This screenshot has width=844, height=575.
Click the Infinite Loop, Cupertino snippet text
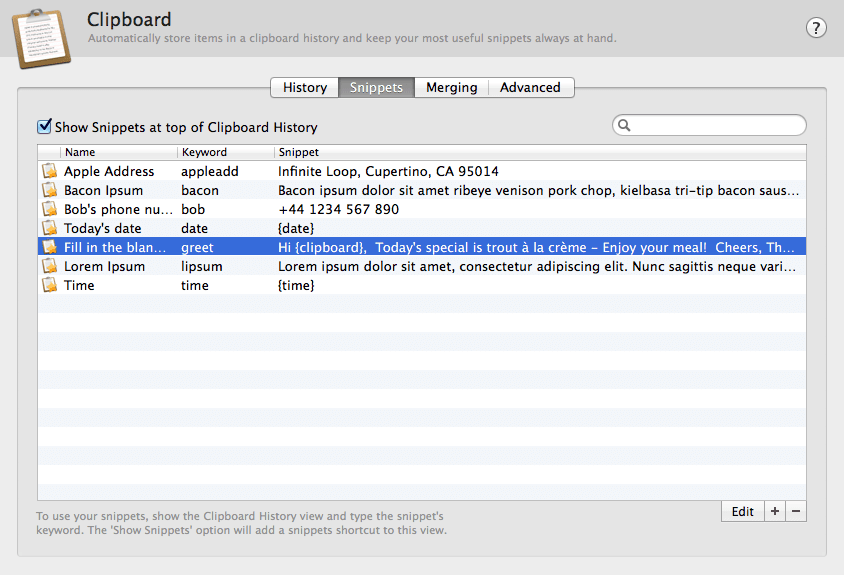pyautogui.click(x=388, y=171)
